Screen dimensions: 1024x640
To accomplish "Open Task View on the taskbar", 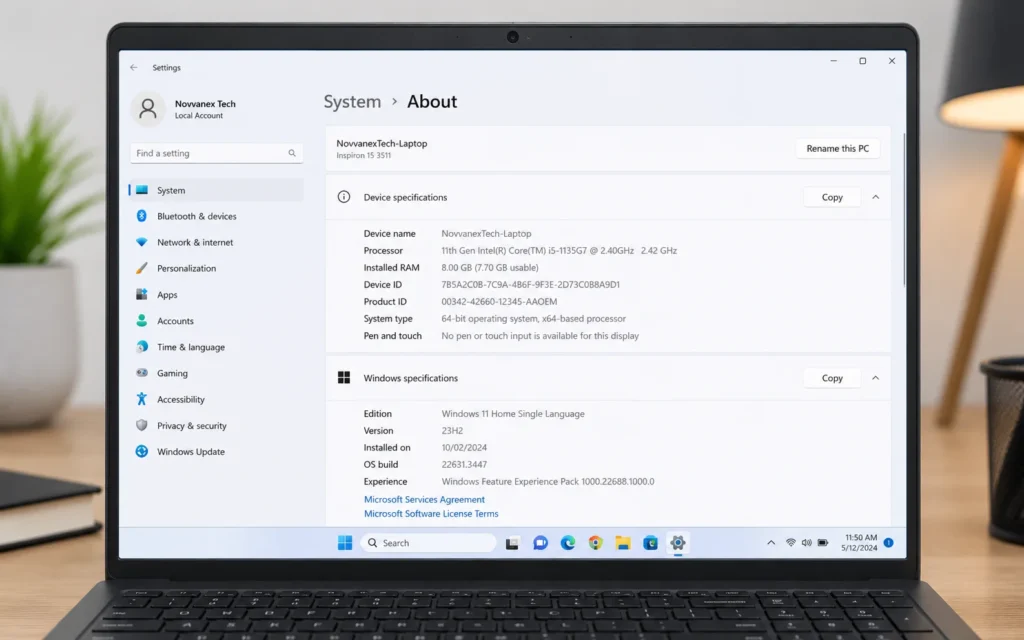I will click(513, 543).
